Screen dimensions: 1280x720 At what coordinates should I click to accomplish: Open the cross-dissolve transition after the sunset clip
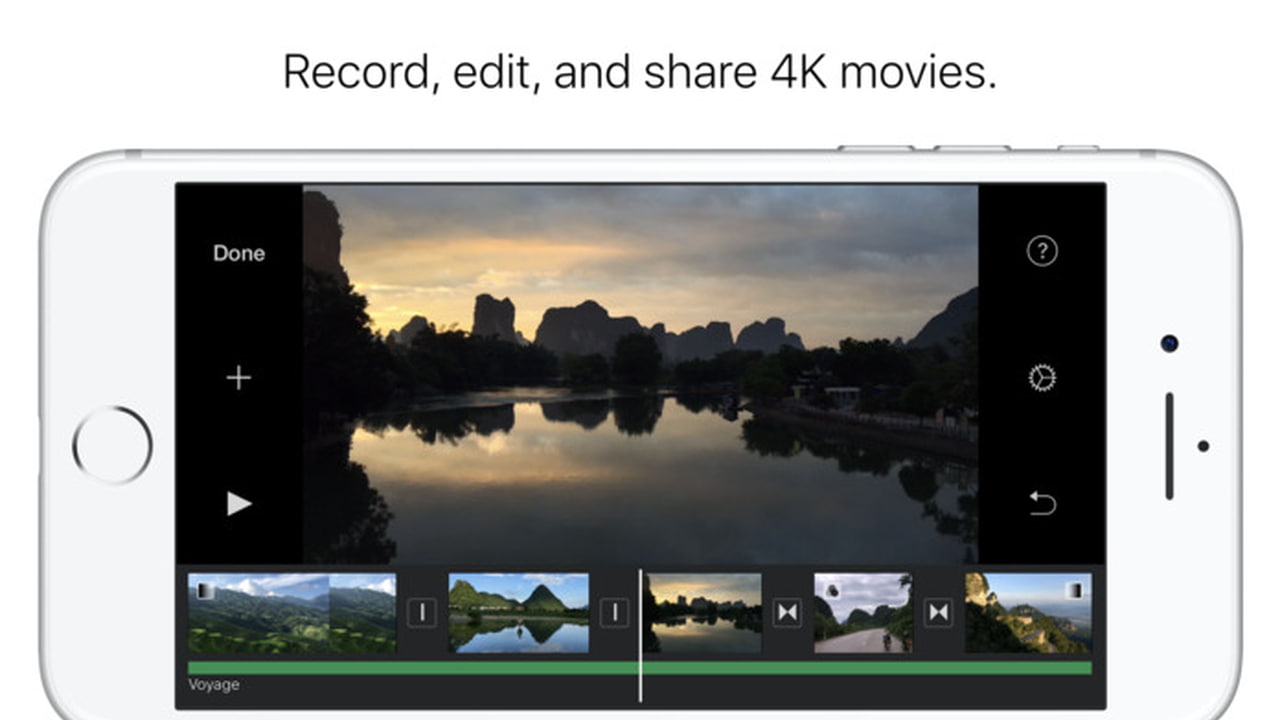[787, 613]
